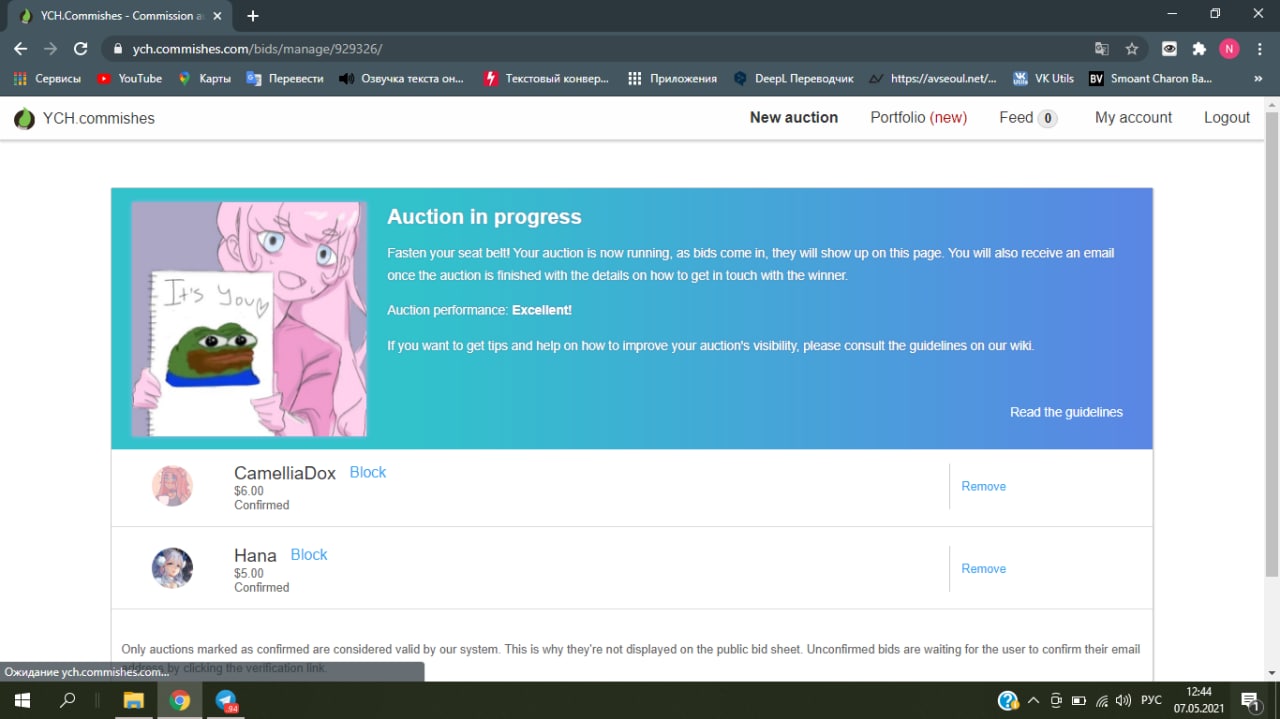
Task: Click the CamelliaDox bidder name
Action: tap(285, 473)
